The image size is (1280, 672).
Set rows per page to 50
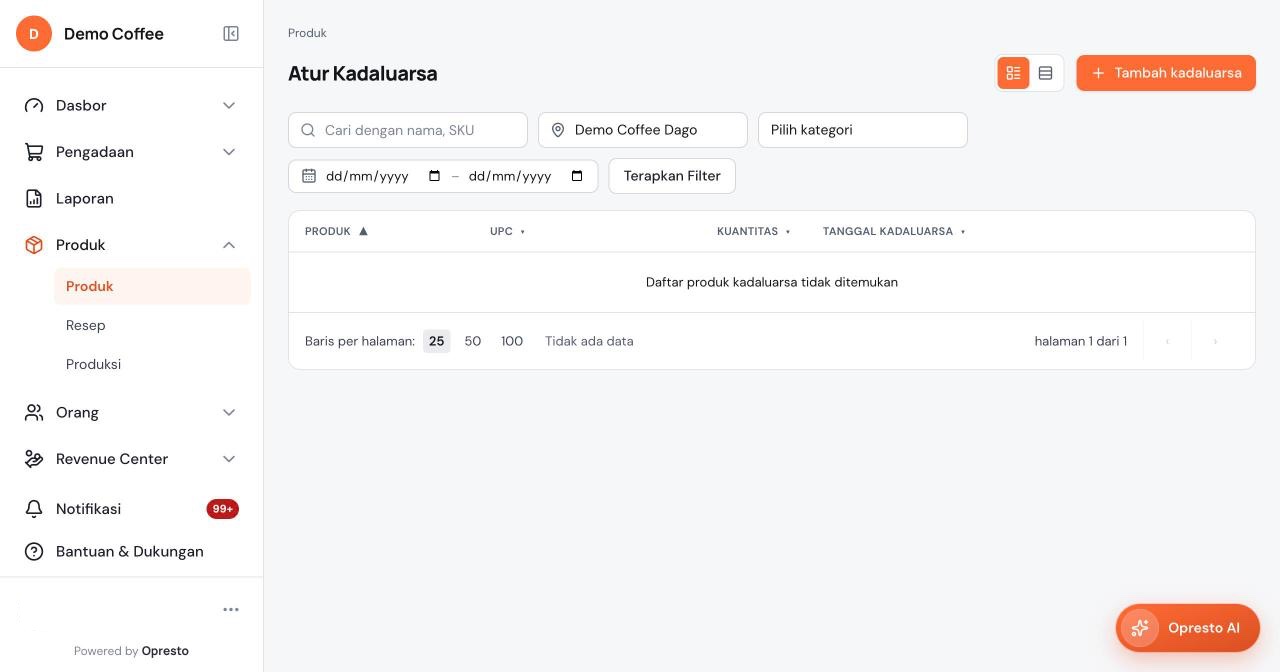pos(473,341)
